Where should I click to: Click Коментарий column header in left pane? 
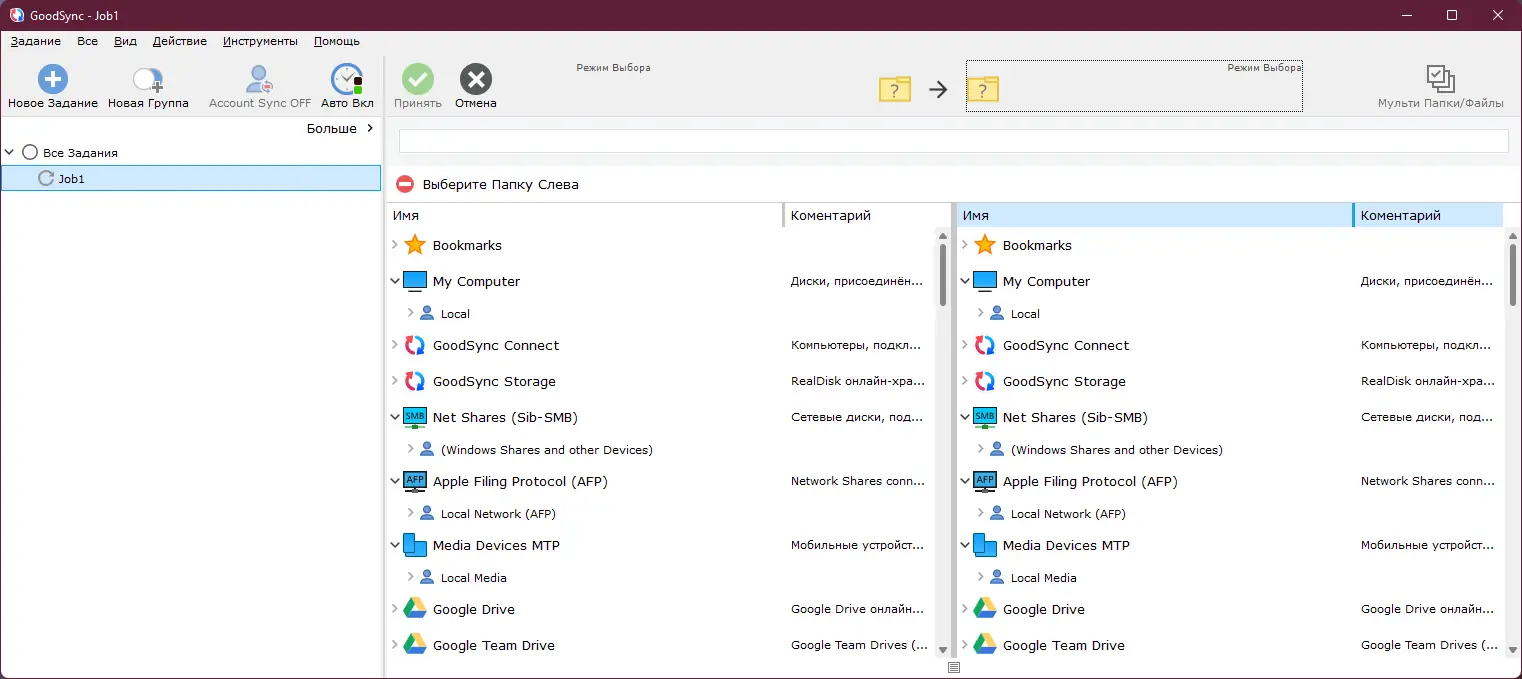tap(867, 215)
